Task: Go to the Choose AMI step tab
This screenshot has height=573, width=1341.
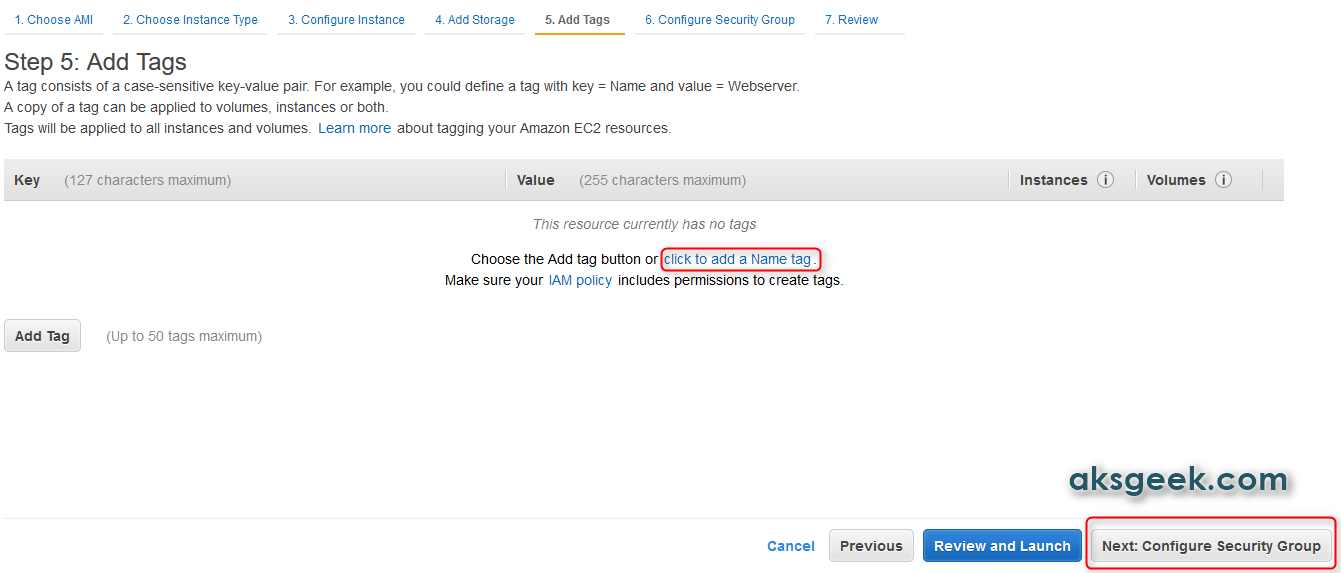Action: (54, 20)
